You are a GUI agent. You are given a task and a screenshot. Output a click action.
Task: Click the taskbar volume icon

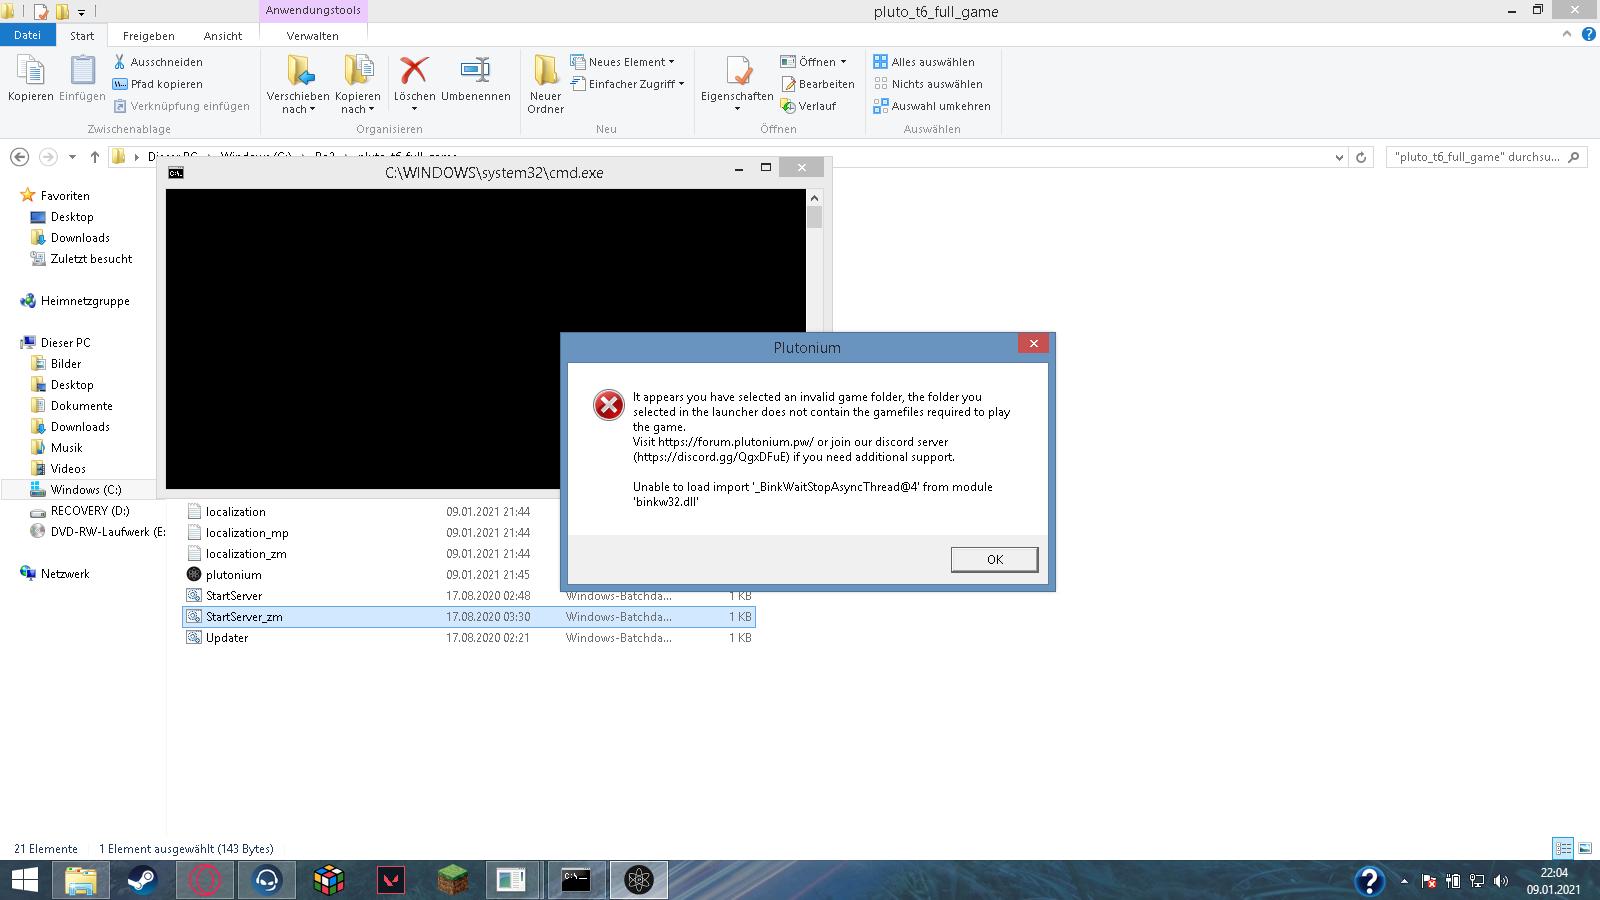coord(1500,881)
